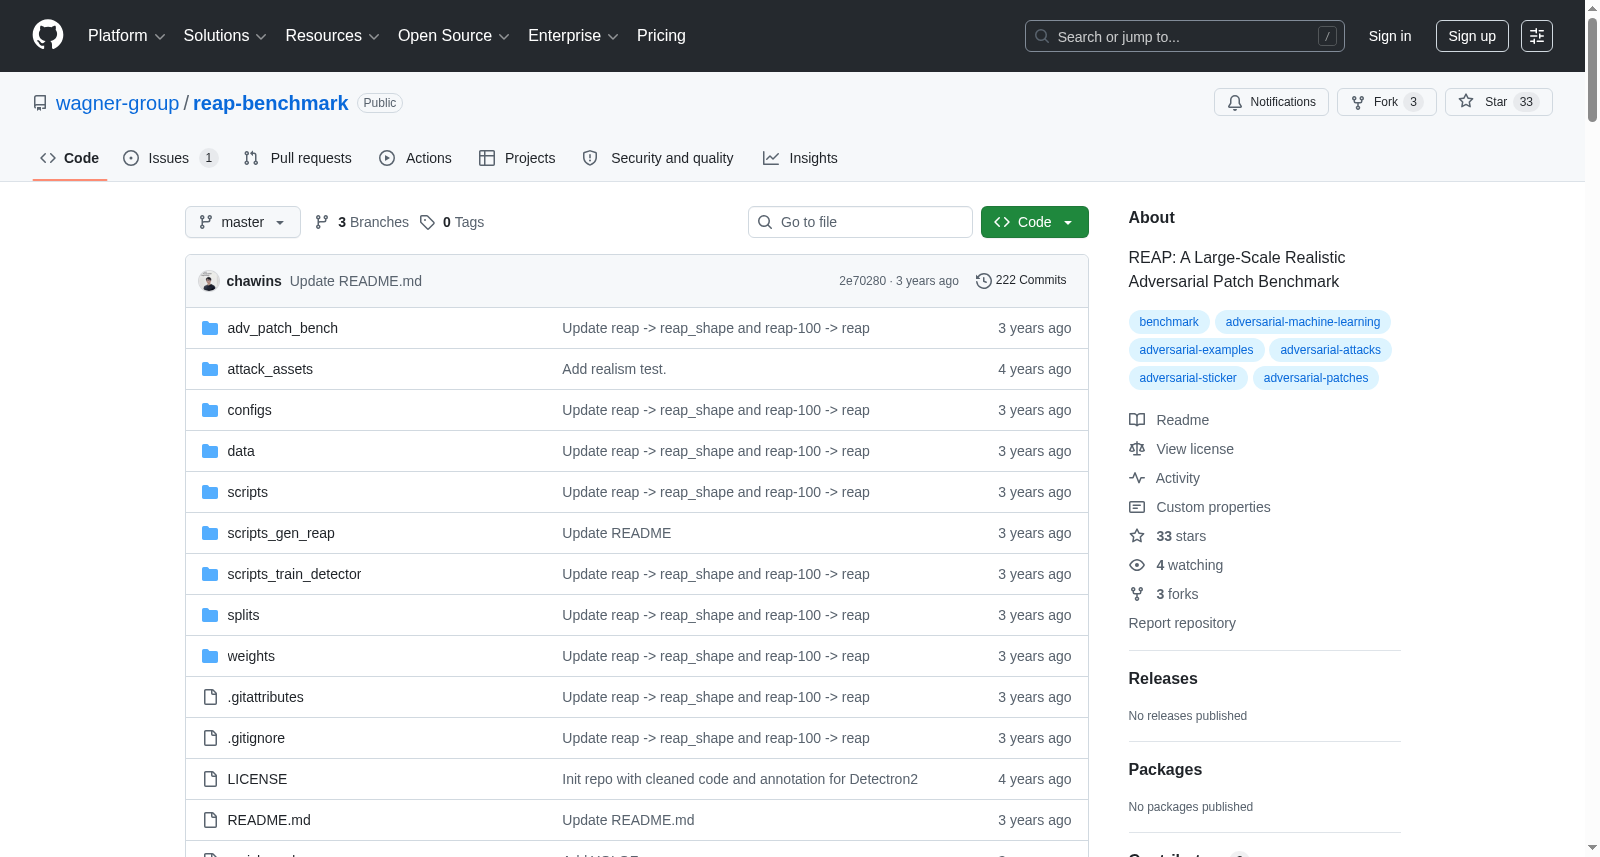Click the Report repository link

1182,623
